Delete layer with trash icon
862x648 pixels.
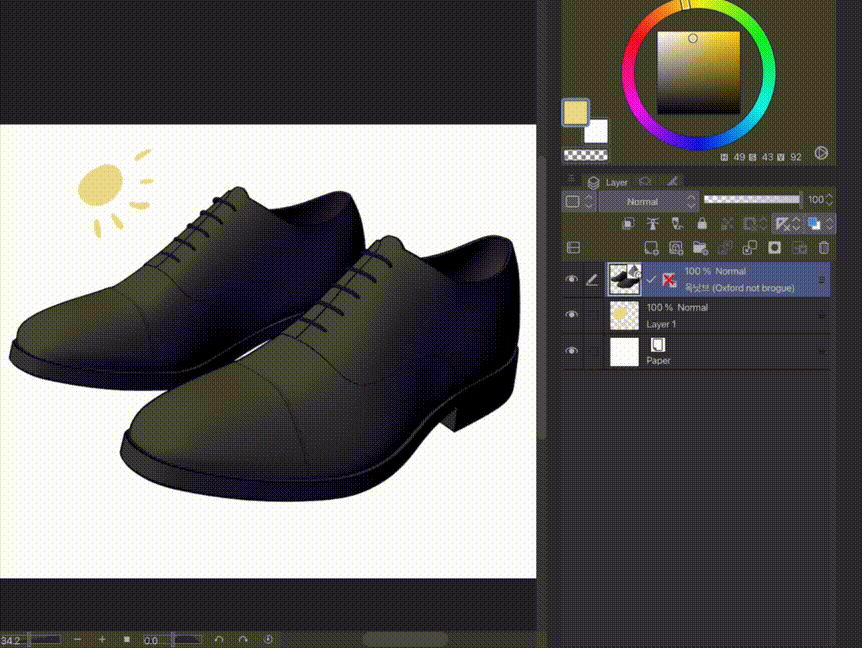(824, 248)
